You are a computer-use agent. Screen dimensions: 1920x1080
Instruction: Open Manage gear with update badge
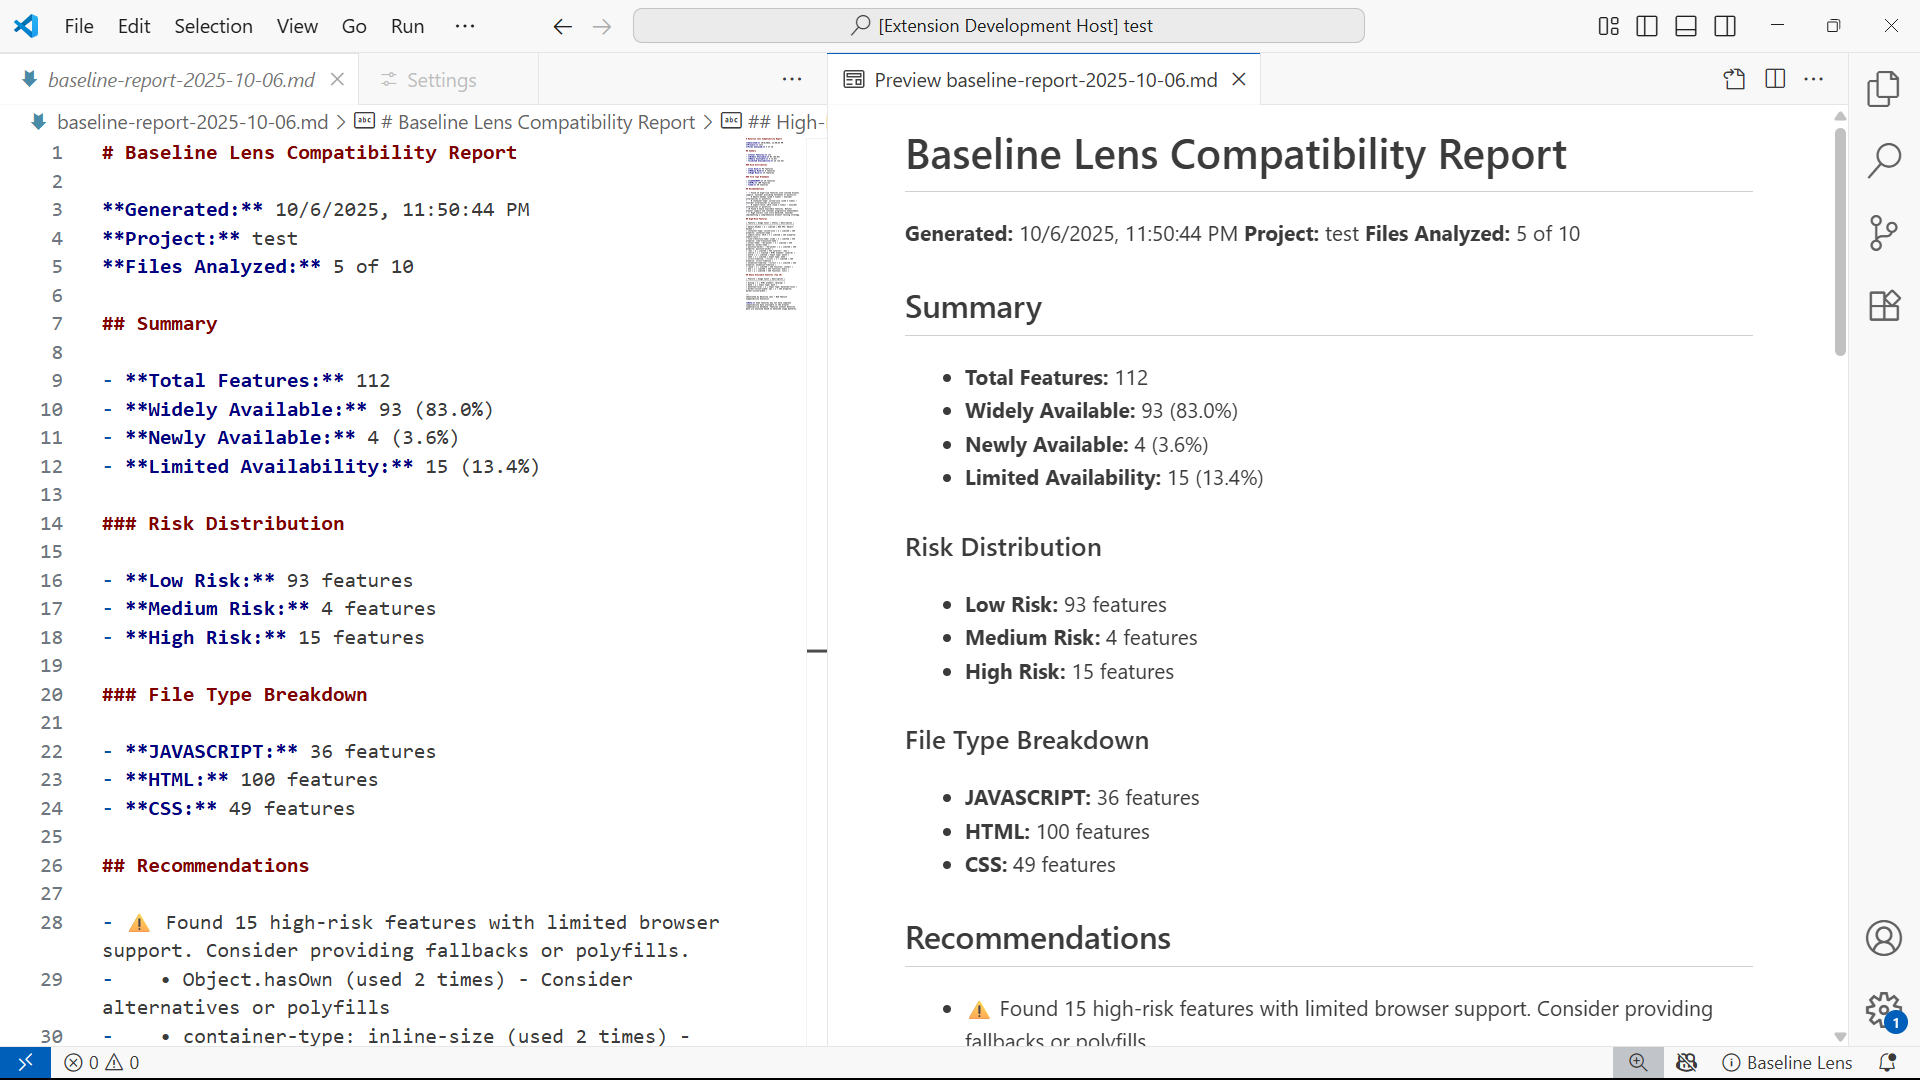point(1883,1010)
